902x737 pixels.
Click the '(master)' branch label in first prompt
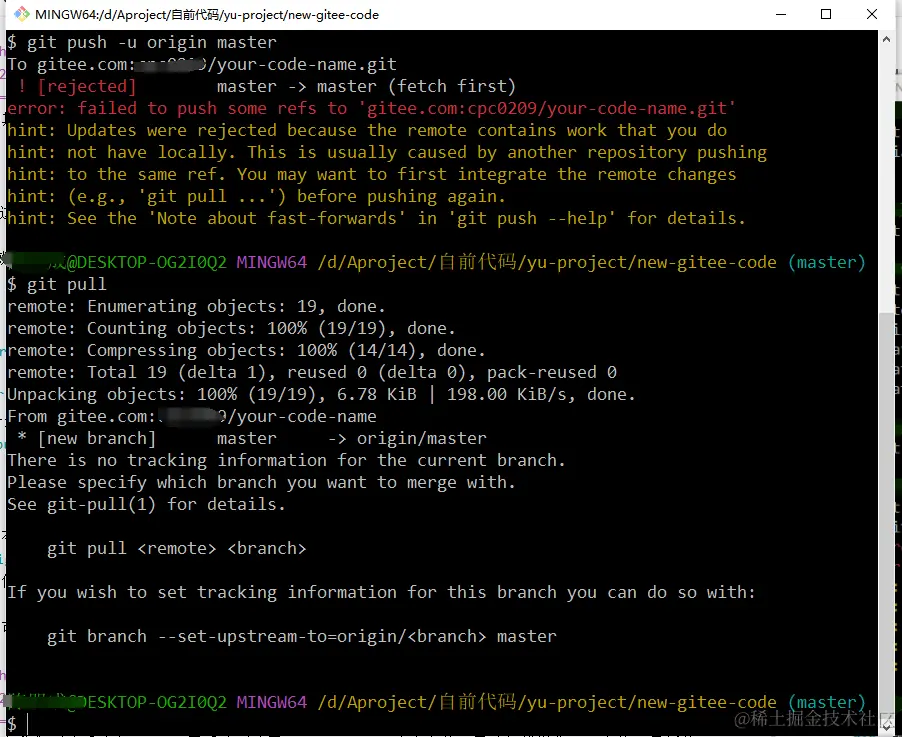(x=827, y=262)
